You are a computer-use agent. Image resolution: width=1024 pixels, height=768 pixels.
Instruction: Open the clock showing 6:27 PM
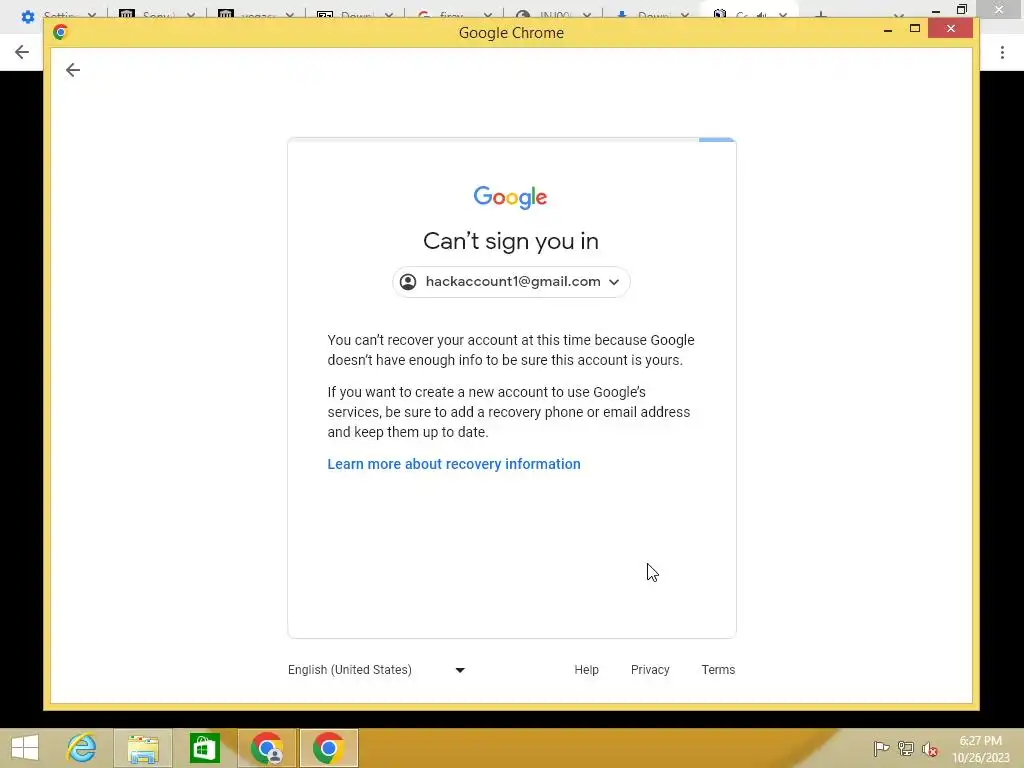[x=981, y=749]
